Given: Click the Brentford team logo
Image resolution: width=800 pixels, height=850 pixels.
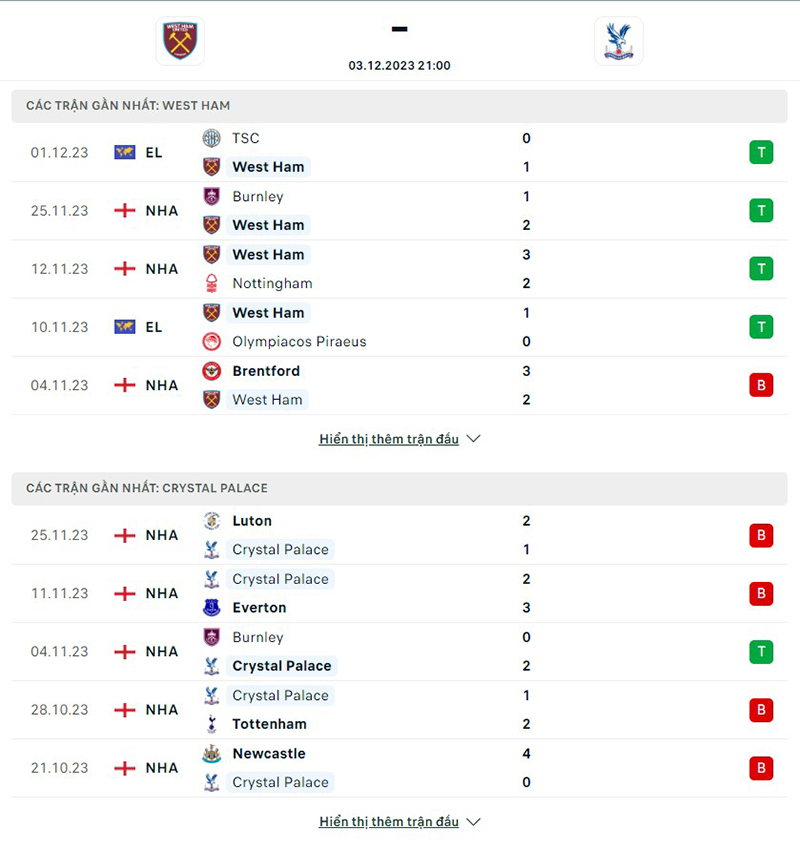Looking at the screenshot, I should (211, 371).
